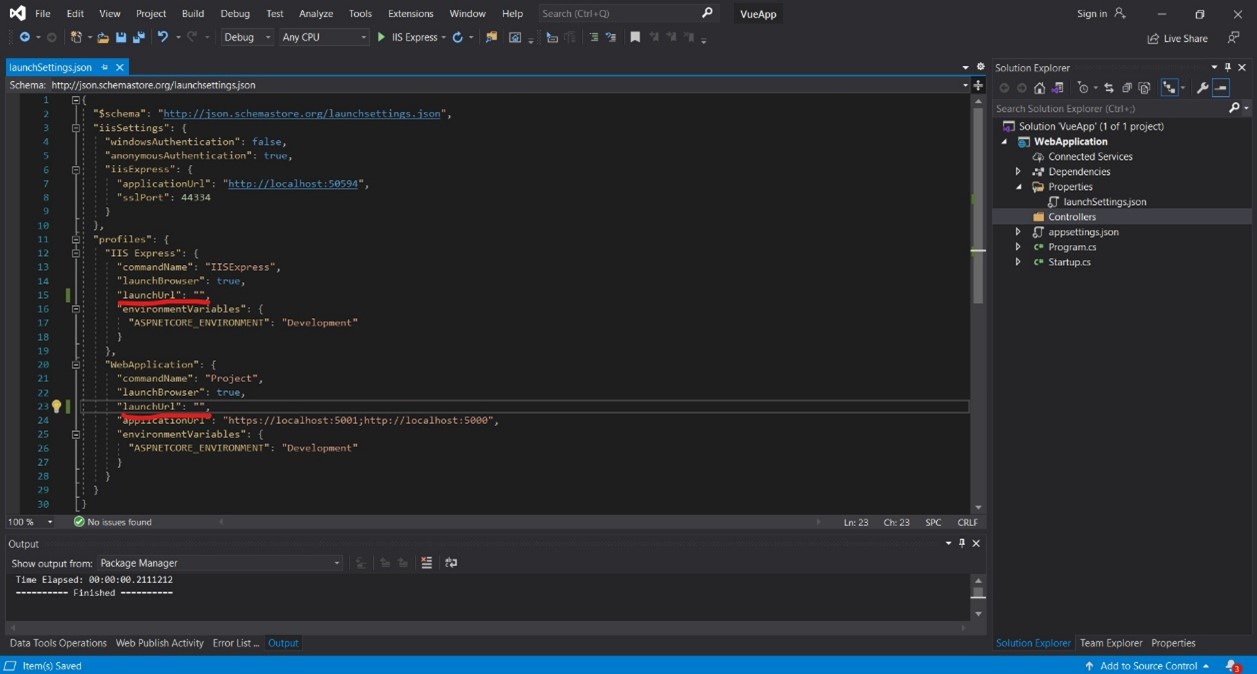Click Add to Source Control button

pyautogui.click(x=1147, y=666)
